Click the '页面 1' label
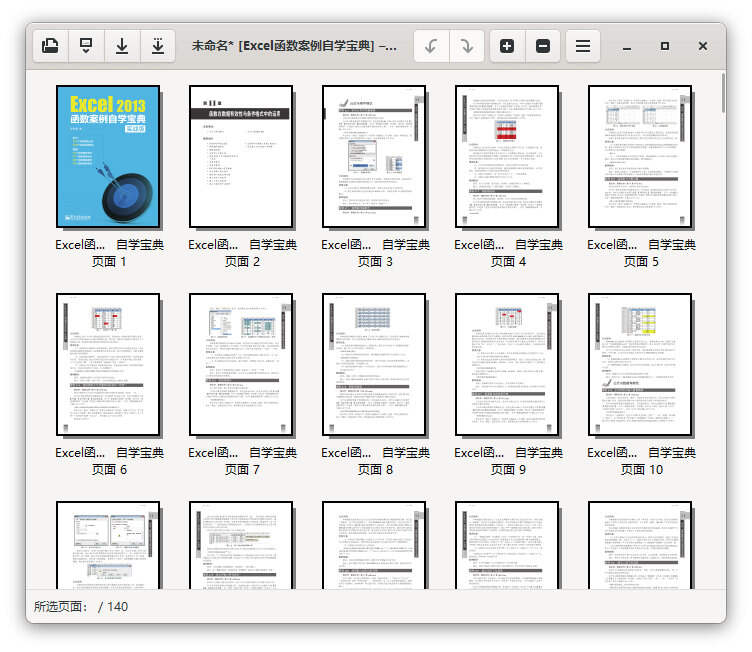Image resolution: width=752 pixels, height=652 pixels. coord(109,261)
